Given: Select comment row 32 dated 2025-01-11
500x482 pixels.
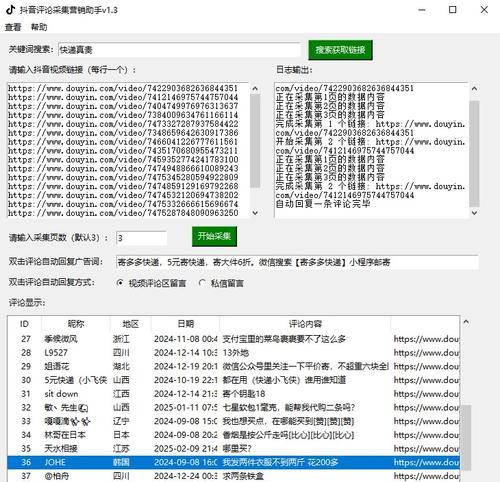Looking at the screenshot, I should (233, 407).
